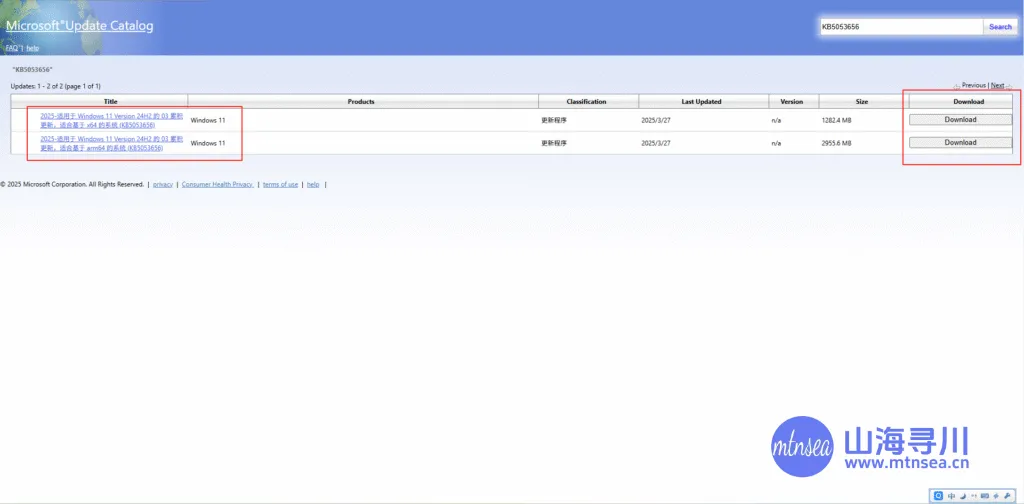
Task: Sort results by the Title column header
Action: pos(110,102)
